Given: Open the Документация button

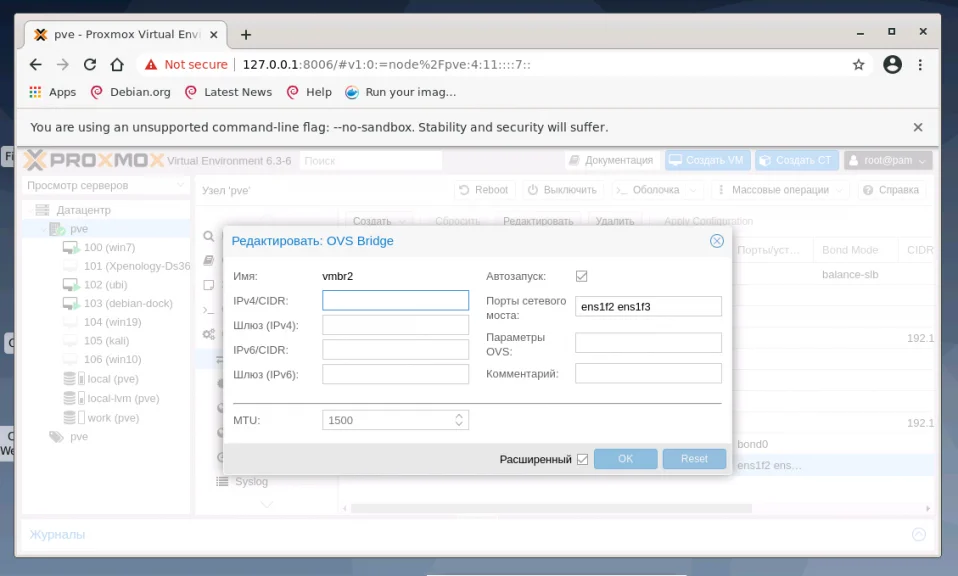Looking at the screenshot, I should click(612, 160).
